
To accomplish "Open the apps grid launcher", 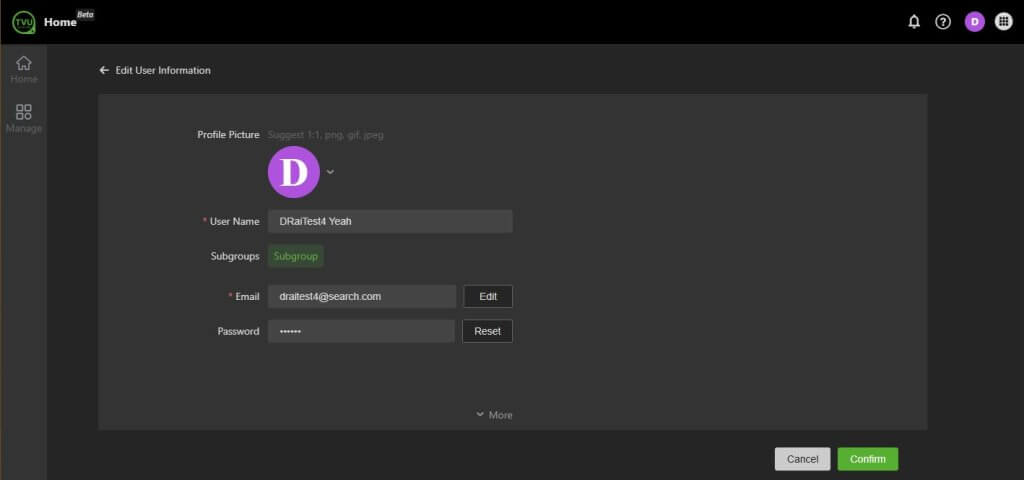I will (x=1003, y=22).
